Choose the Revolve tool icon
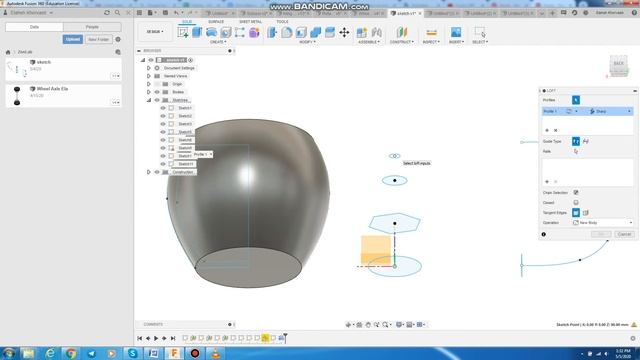The image size is (640, 360). [x=211, y=32]
